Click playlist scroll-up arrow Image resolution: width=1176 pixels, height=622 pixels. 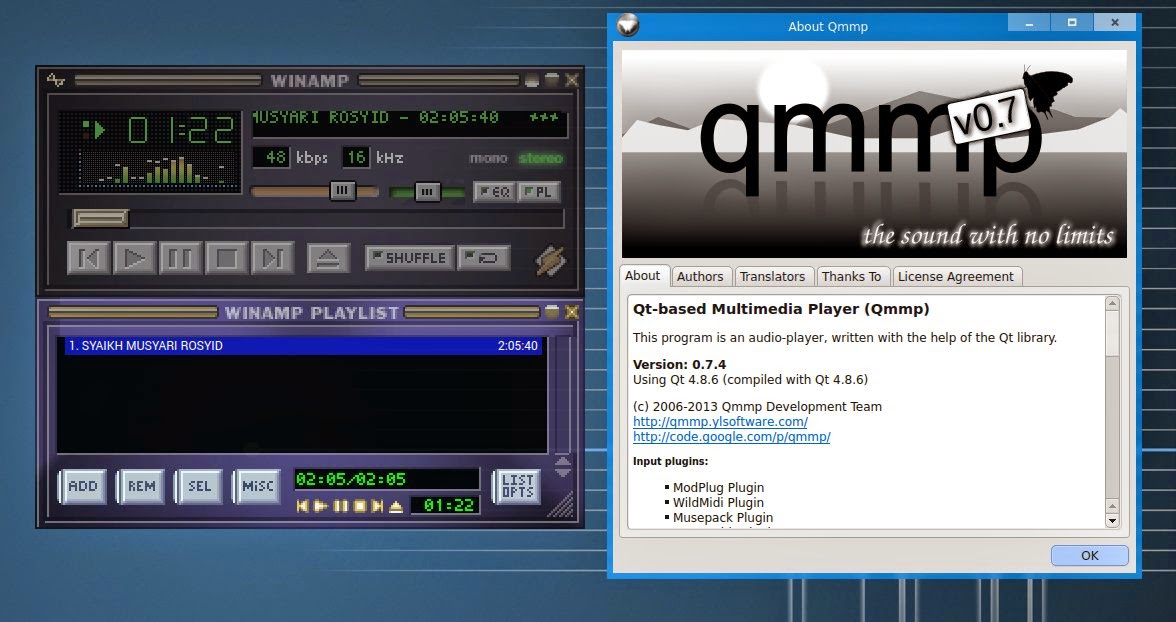click(x=562, y=461)
